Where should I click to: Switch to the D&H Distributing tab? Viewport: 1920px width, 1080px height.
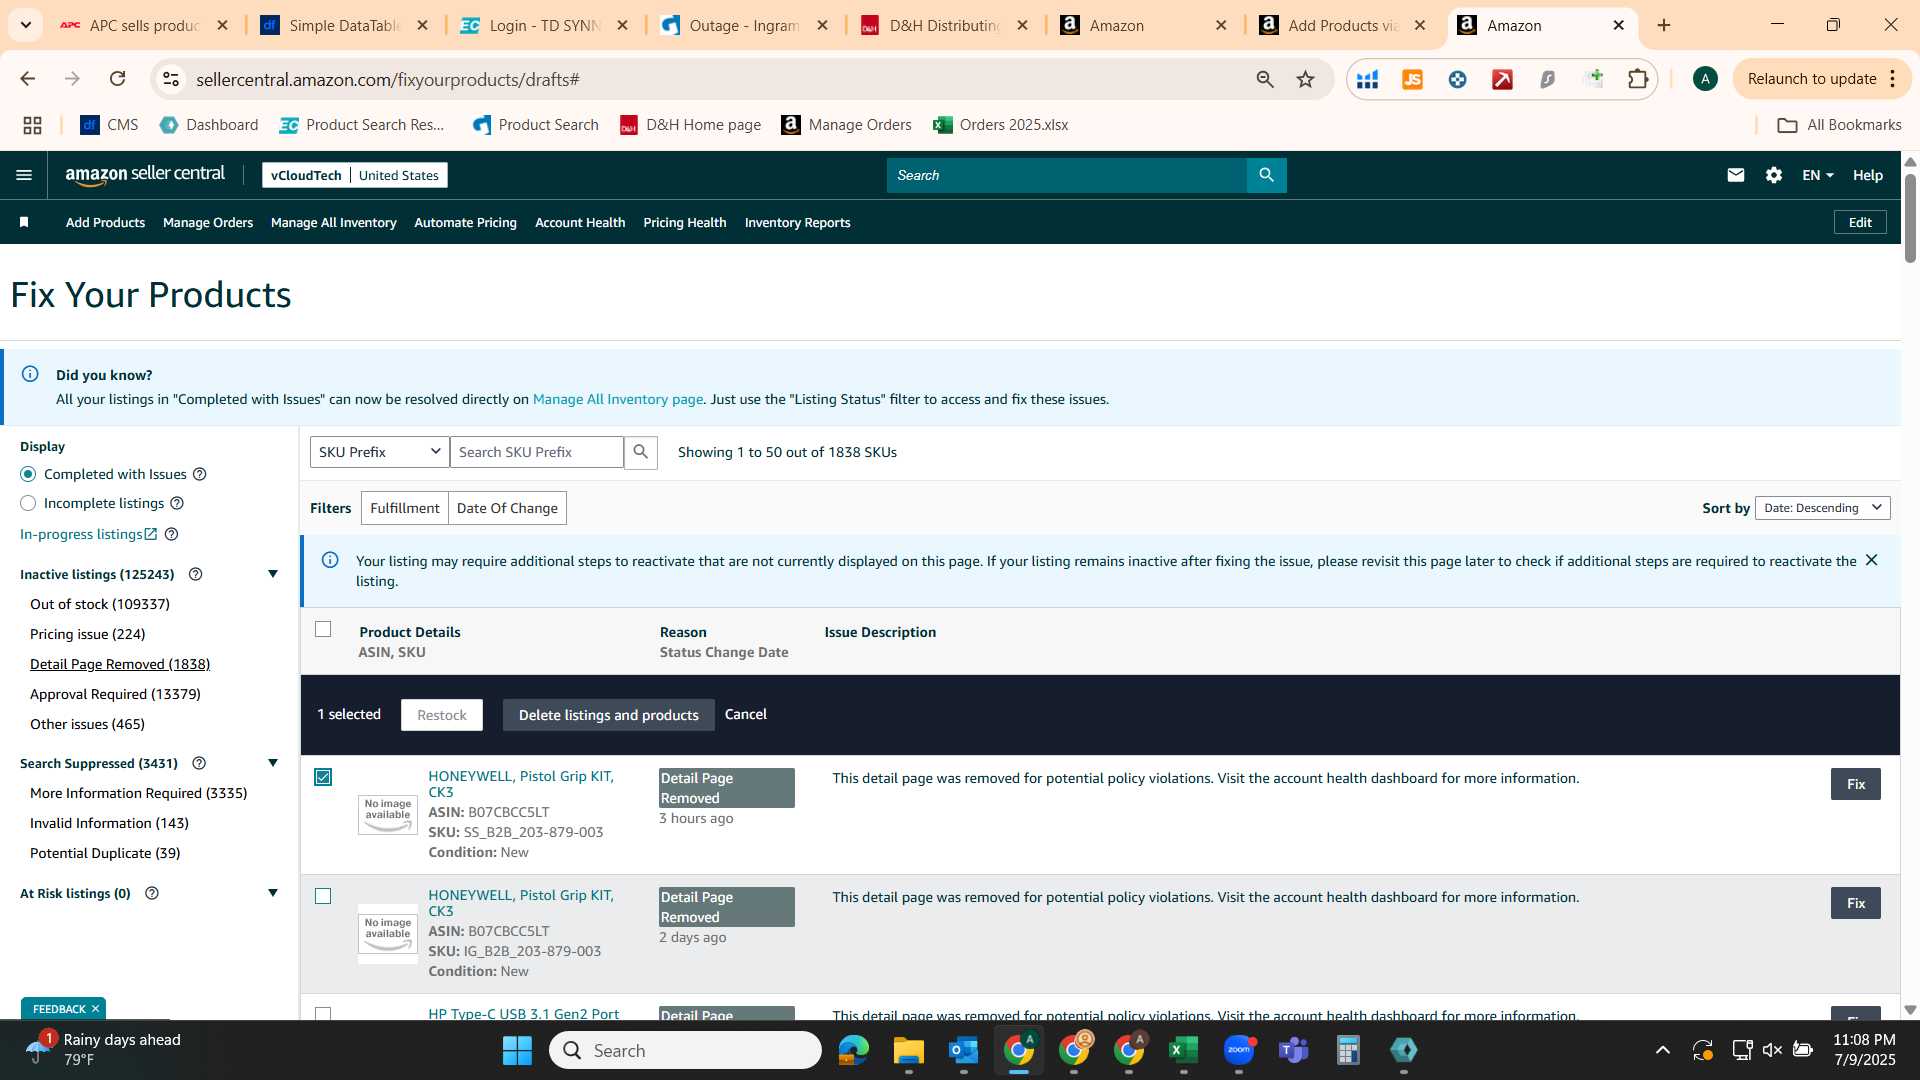[944, 25]
